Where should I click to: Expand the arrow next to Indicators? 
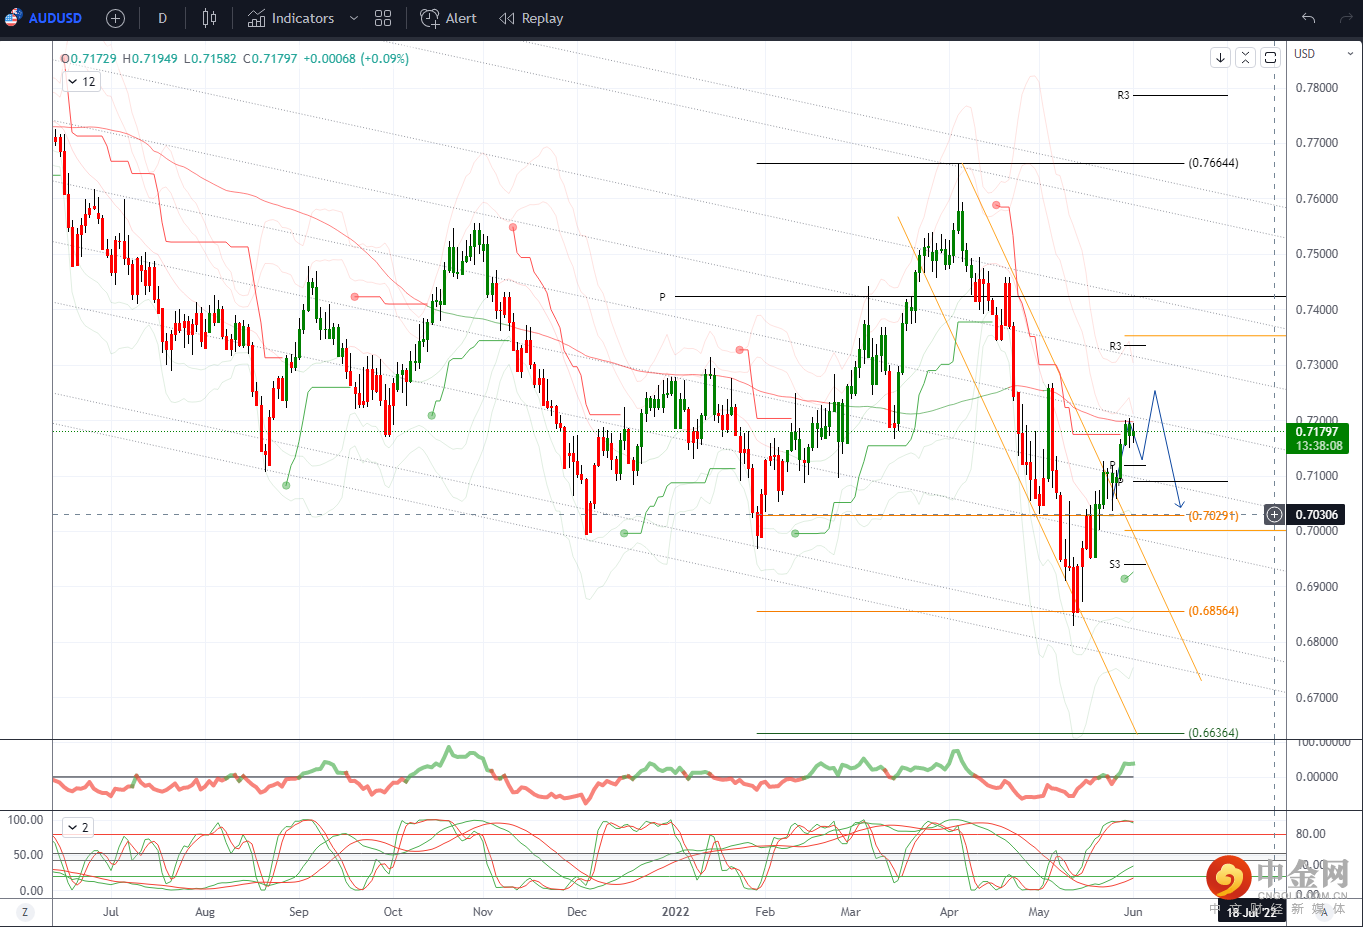coord(353,18)
